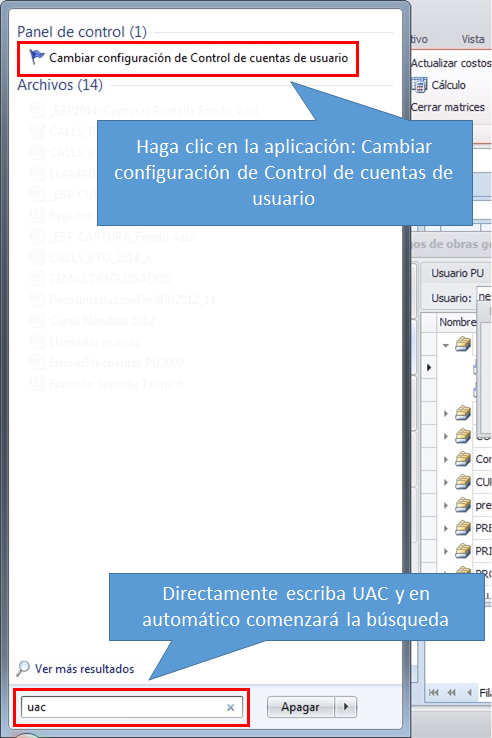The height and width of the screenshot is (738, 492).
Task: Expand the CUI folder row
Action: [x=446, y=482]
